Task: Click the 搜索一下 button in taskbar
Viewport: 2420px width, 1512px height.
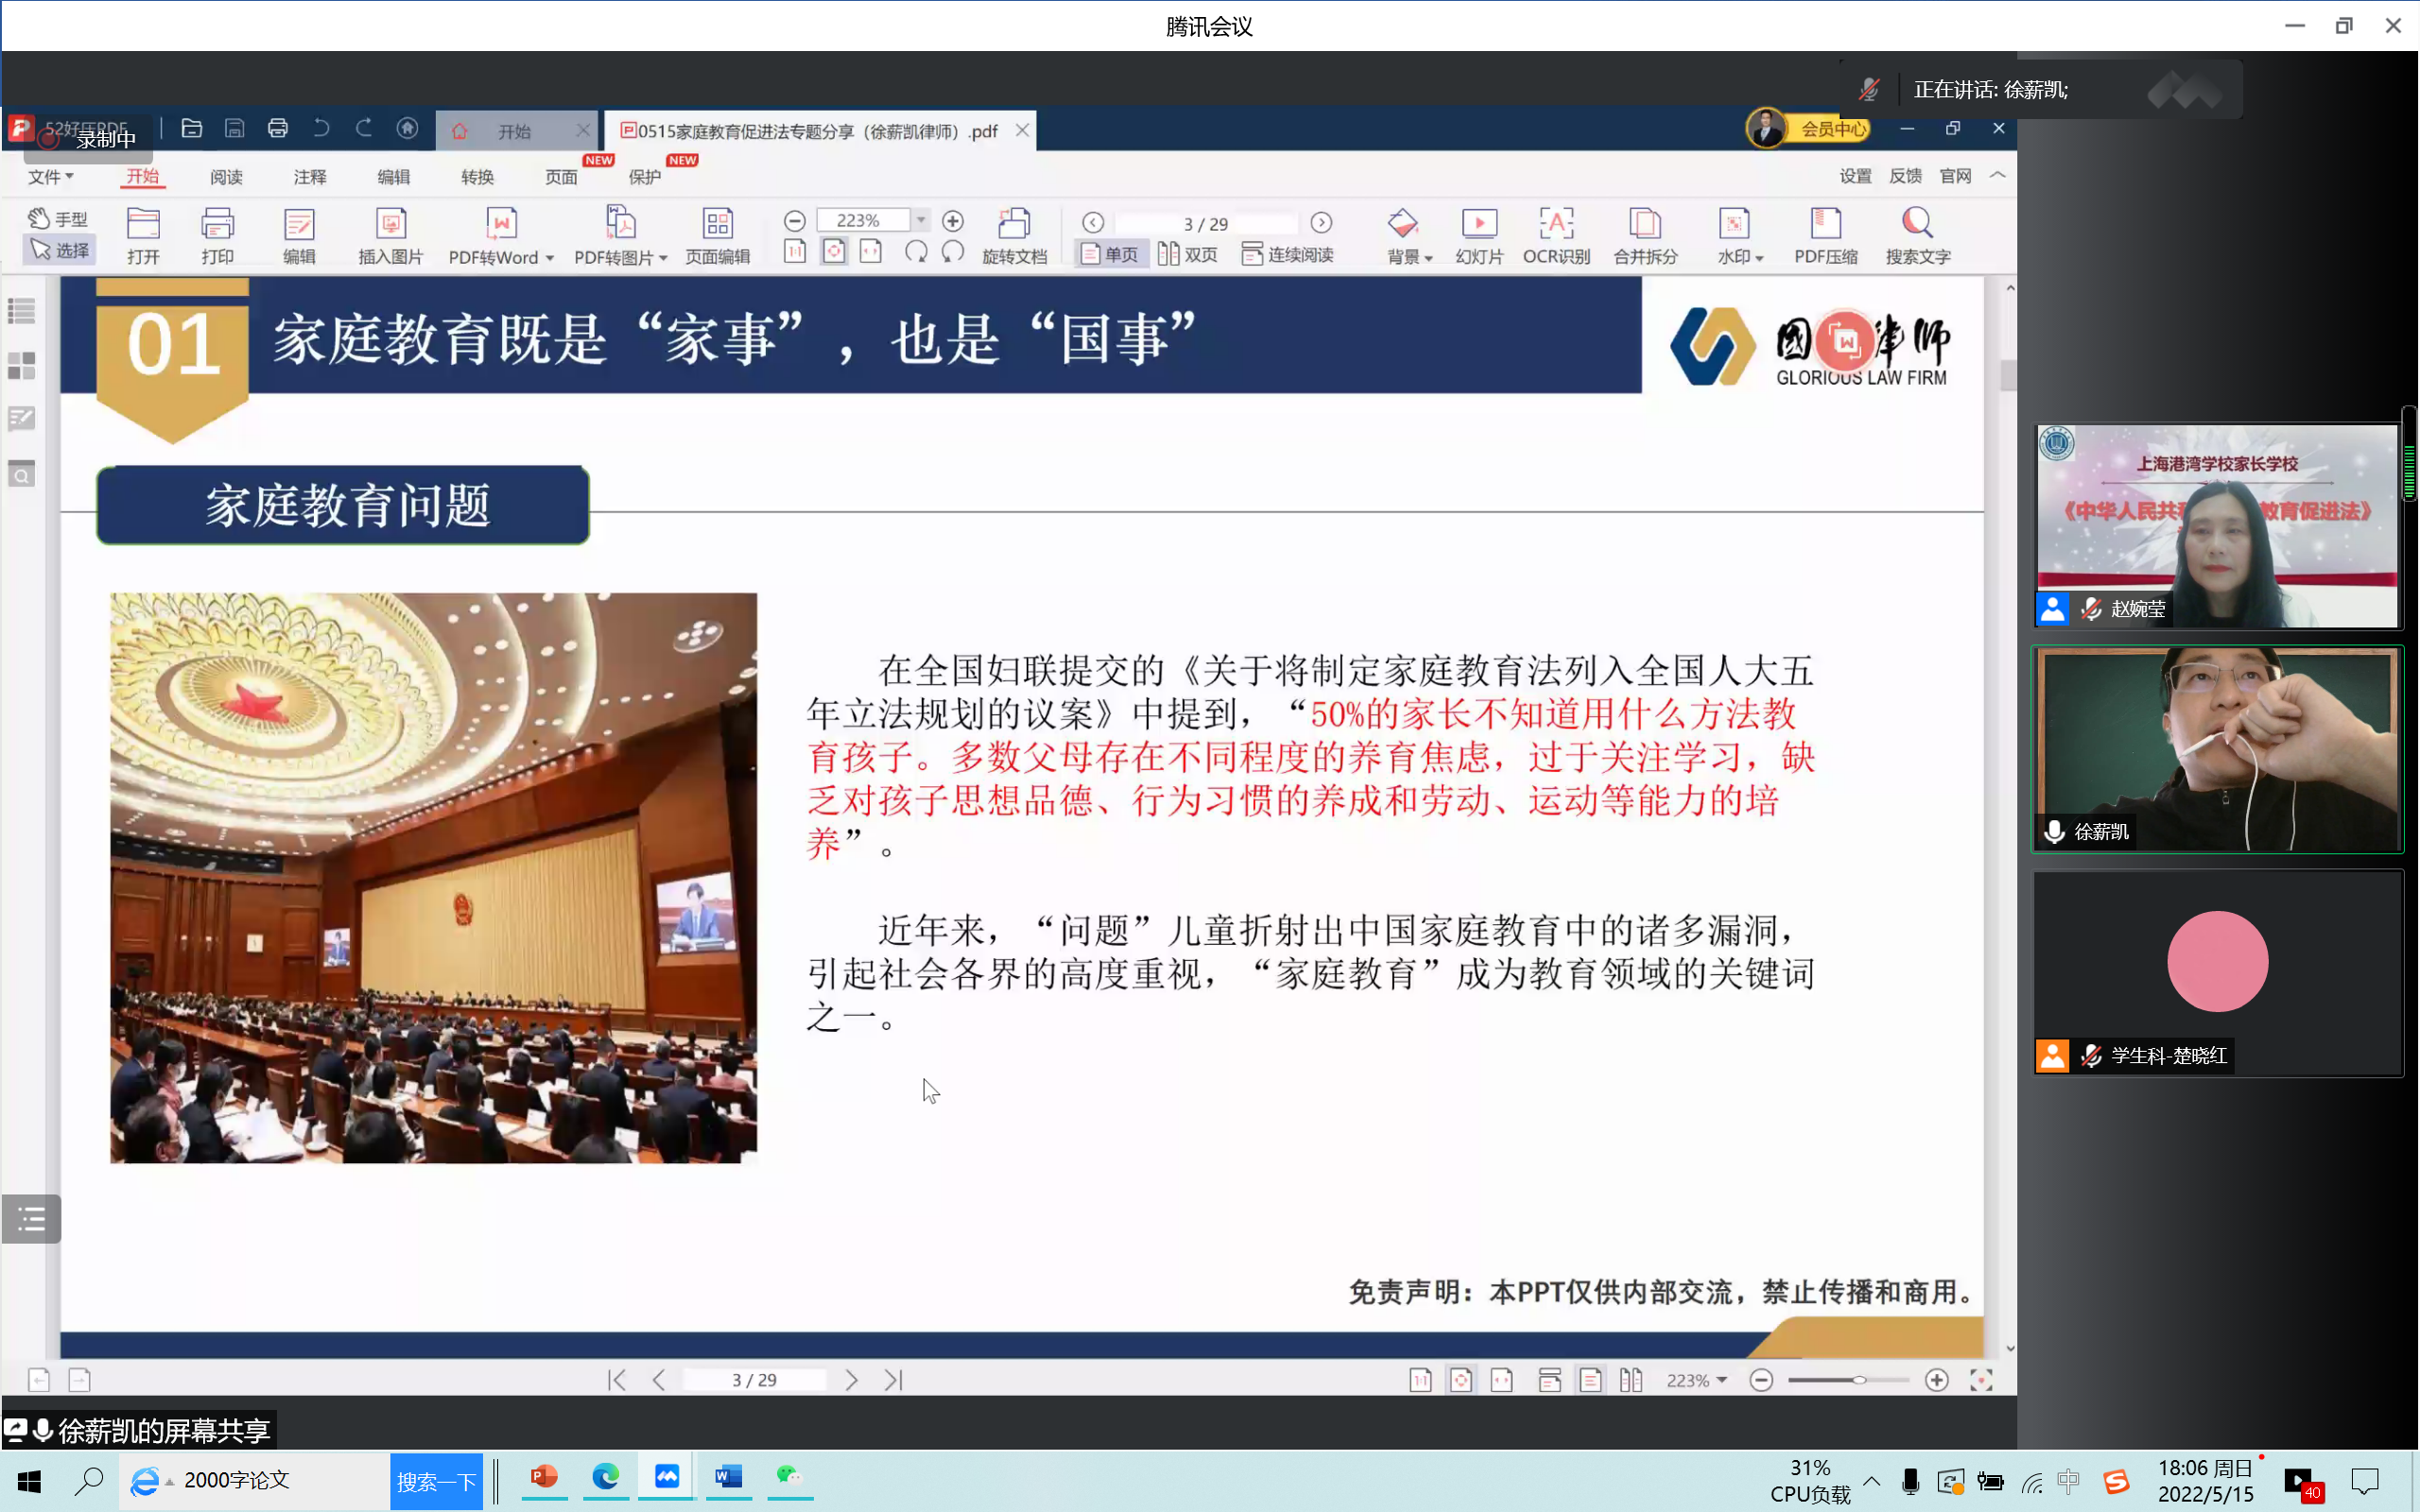Action: (x=437, y=1481)
